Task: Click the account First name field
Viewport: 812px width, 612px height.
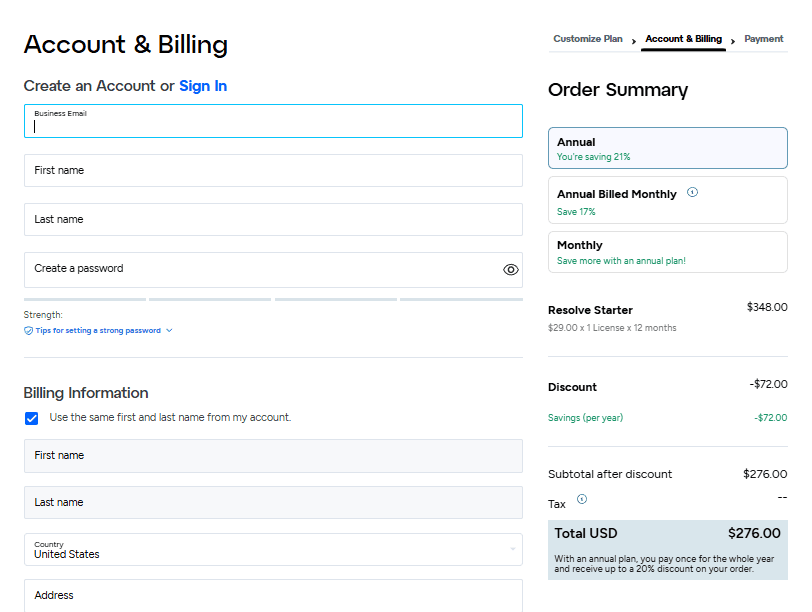Action: [273, 170]
